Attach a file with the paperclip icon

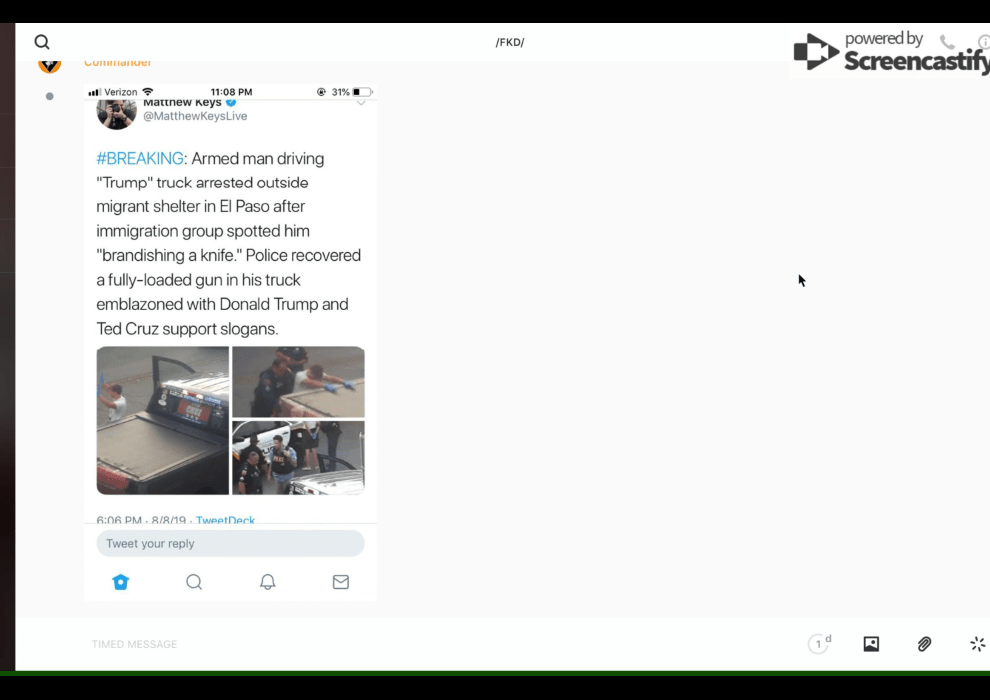pyautogui.click(x=924, y=644)
